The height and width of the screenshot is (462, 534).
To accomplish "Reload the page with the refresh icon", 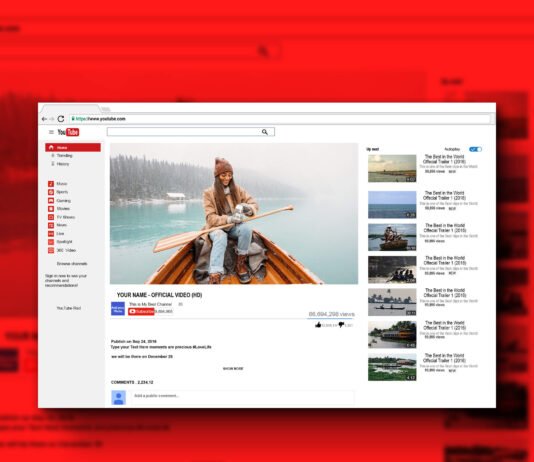I will pyautogui.click(x=61, y=118).
